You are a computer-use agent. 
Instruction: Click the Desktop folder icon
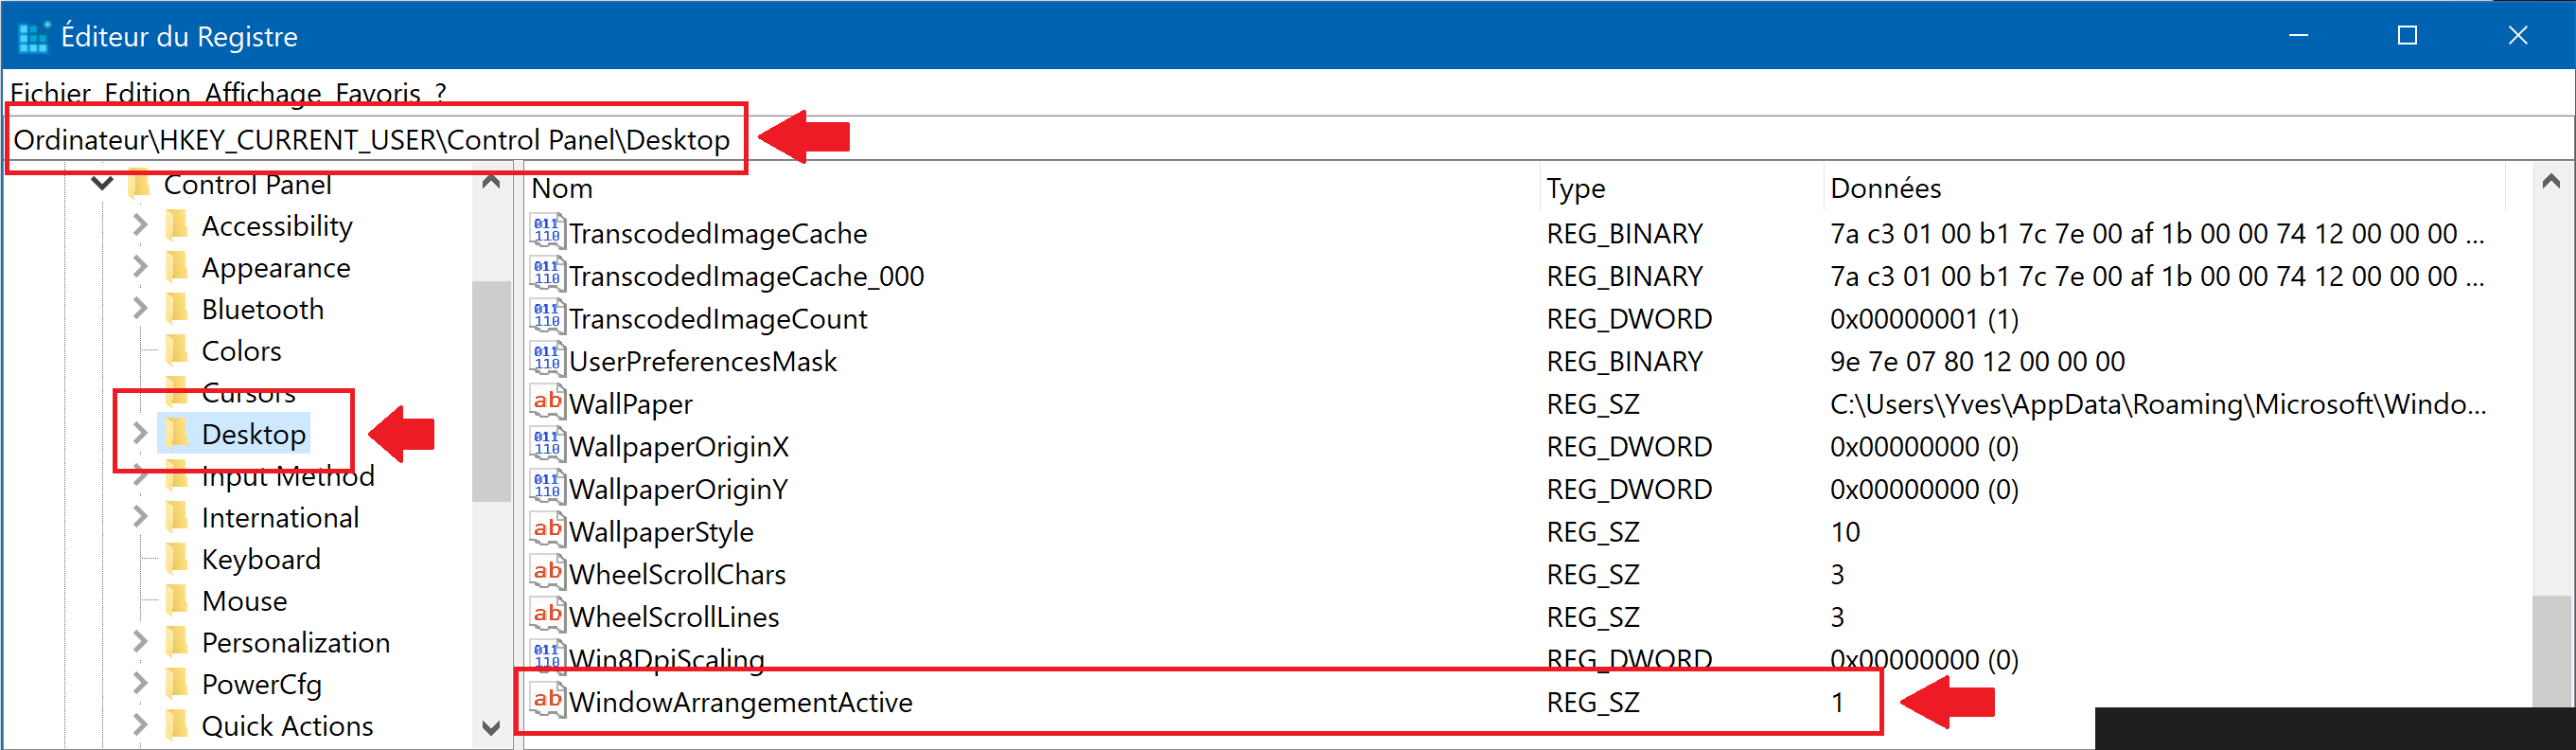[x=176, y=434]
